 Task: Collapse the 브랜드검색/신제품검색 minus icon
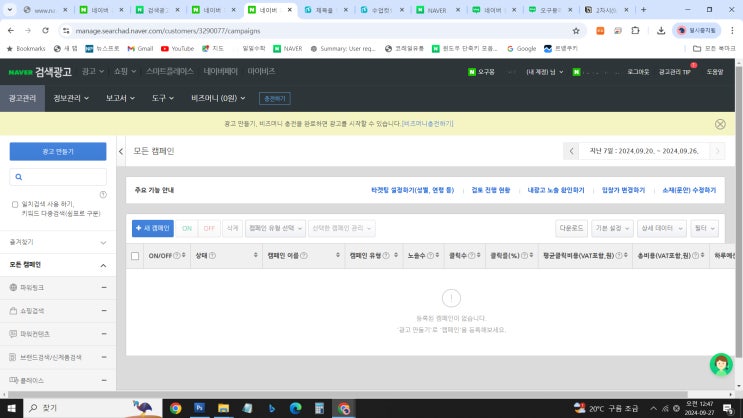pos(104,357)
